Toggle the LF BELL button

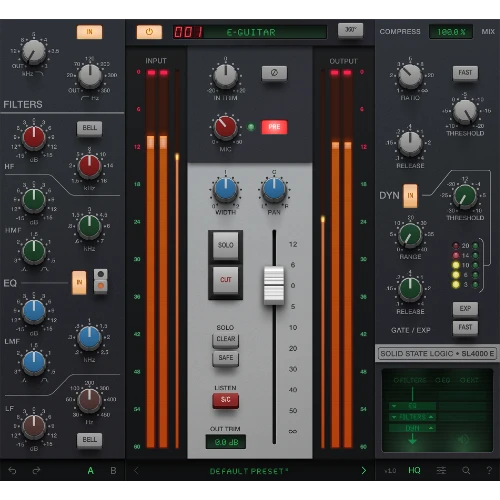[89, 440]
